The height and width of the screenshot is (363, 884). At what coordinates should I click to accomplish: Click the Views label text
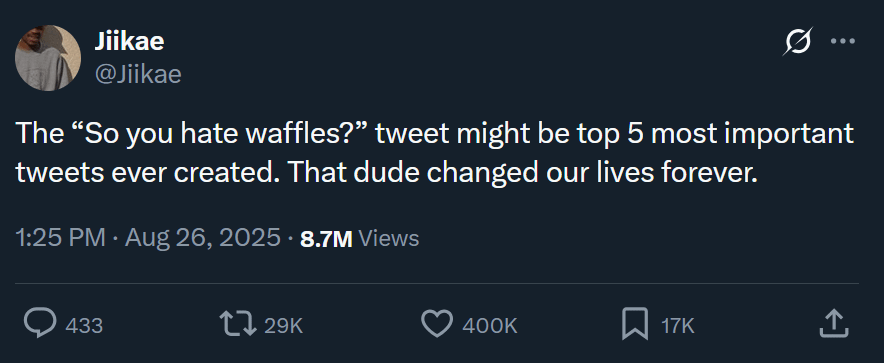[388, 238]
